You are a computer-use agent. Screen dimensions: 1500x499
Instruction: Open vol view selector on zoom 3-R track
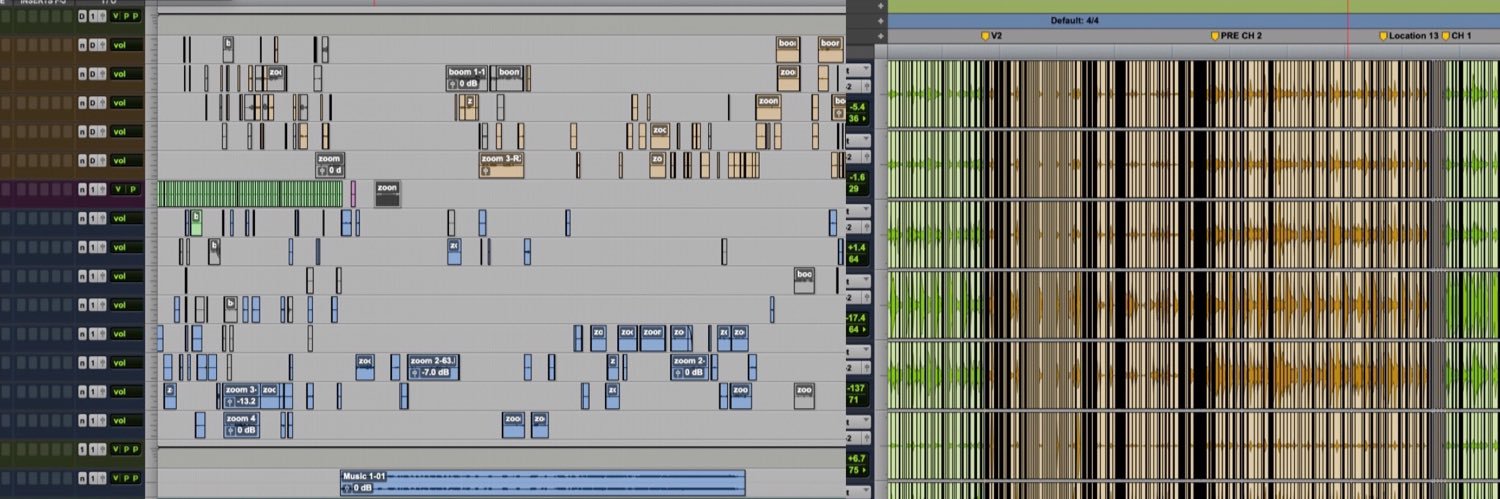pos(126,160)
